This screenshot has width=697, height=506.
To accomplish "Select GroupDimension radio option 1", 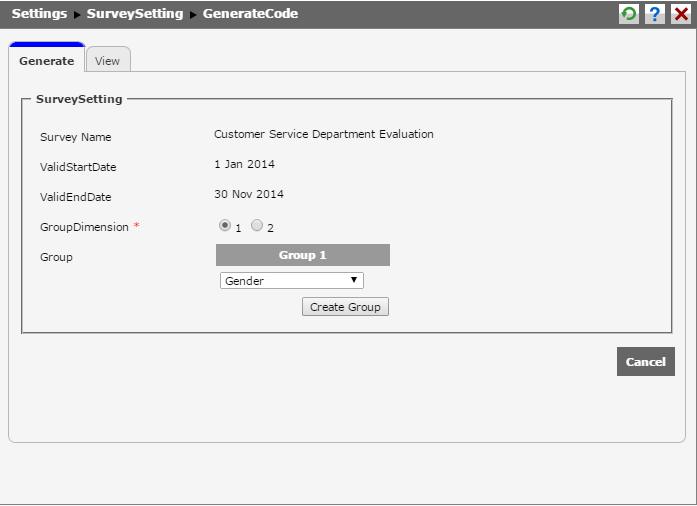I will (225, 226).
